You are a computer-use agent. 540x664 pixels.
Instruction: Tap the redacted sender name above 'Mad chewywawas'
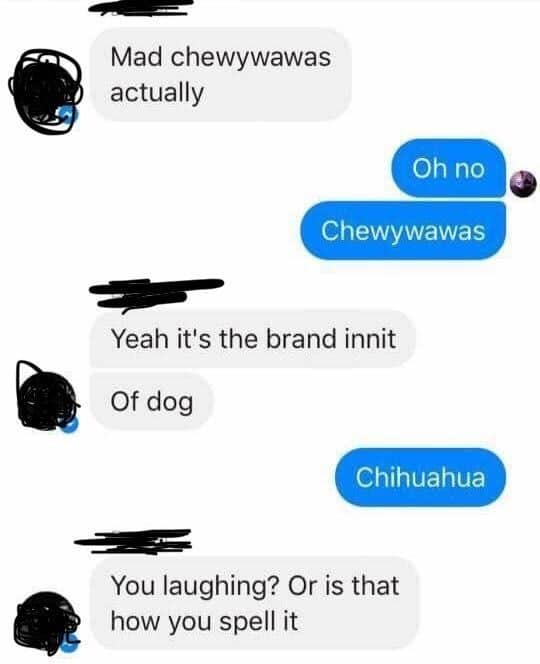143,8
